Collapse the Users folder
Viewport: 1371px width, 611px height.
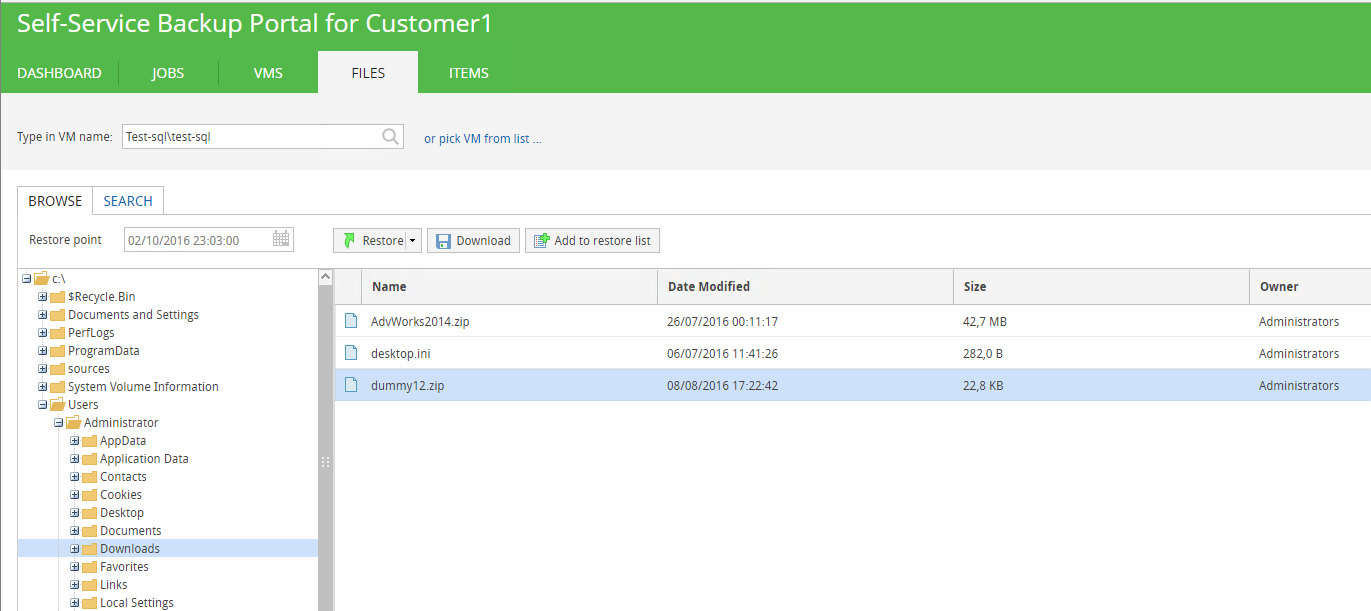[42, 405]
